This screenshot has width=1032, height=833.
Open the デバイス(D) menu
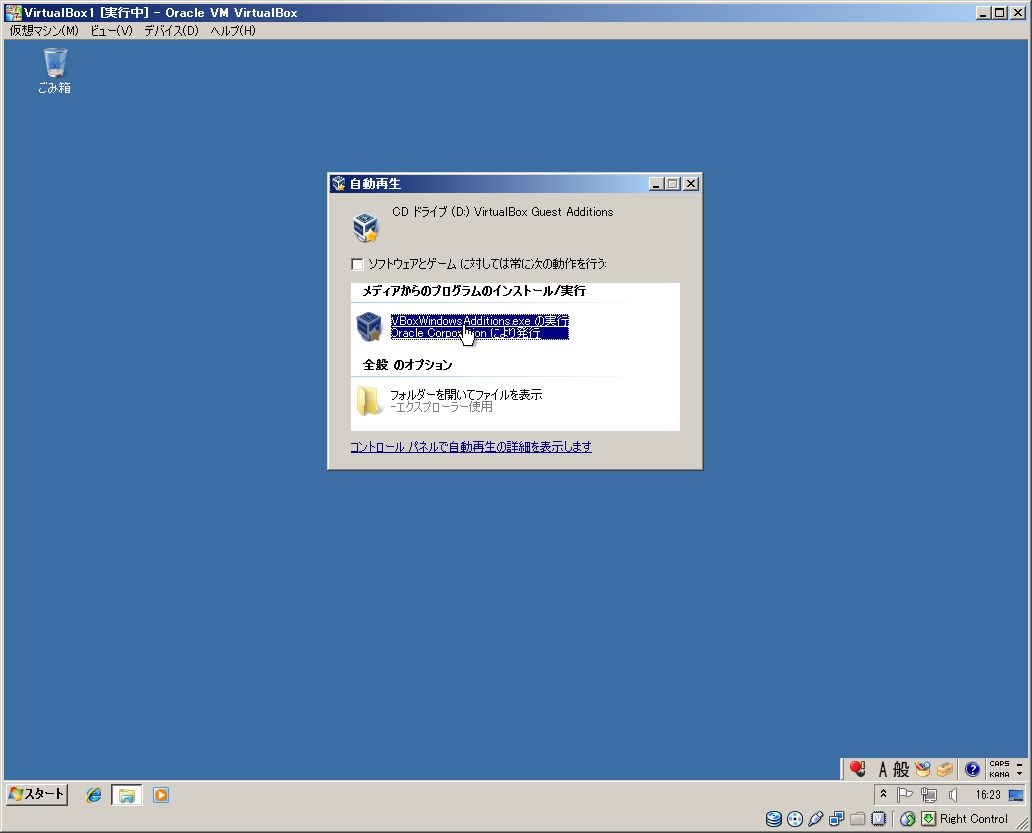pos(171,31)
